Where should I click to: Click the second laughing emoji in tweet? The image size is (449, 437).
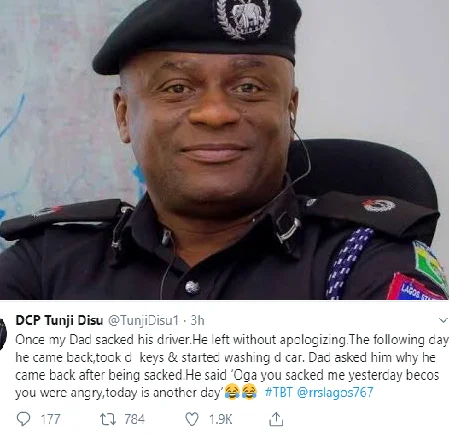(249, 392)
